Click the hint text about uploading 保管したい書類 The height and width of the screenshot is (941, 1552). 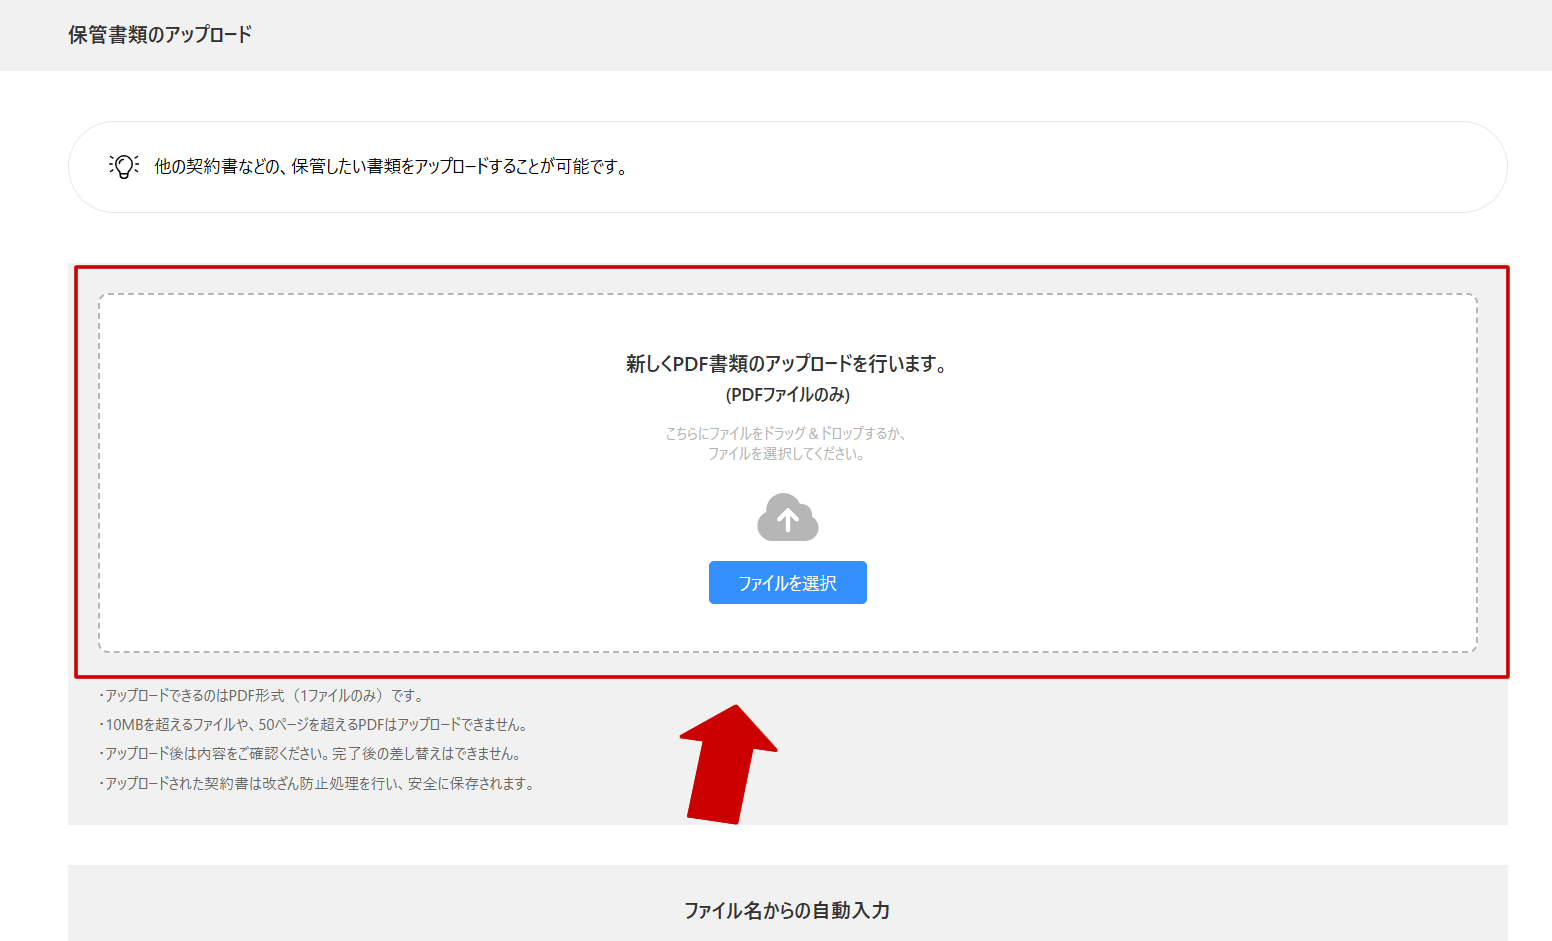click(x=390, y=168)
